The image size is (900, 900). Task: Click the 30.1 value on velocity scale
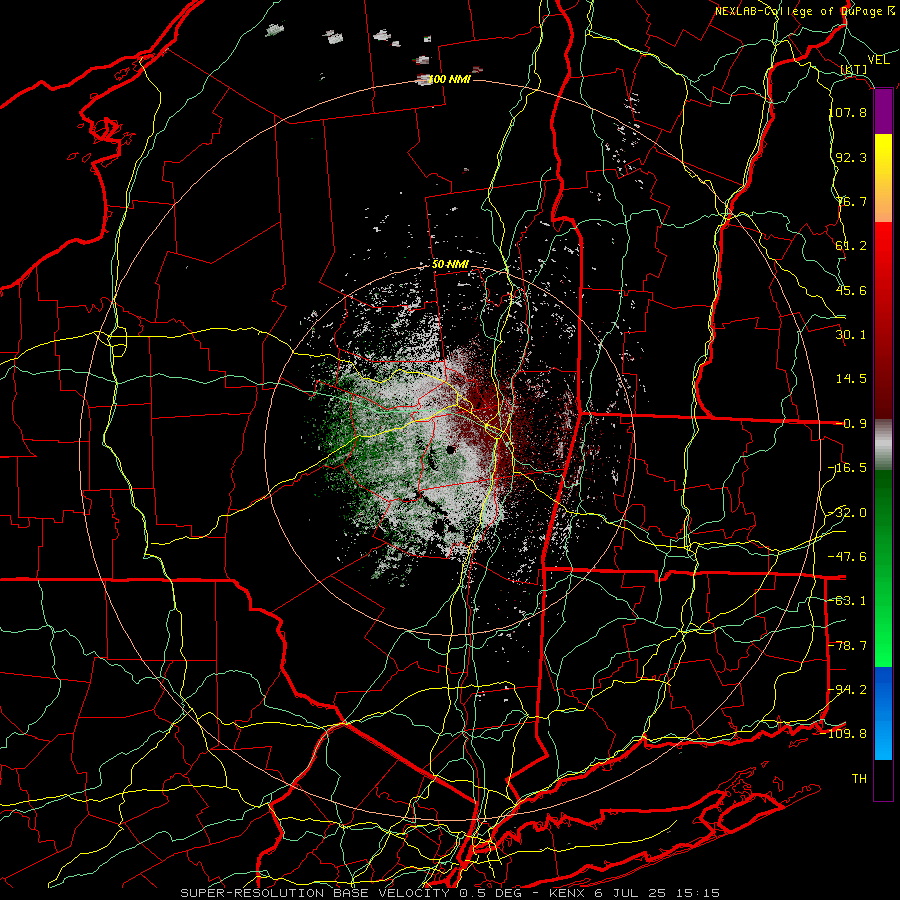[x=851, y=335]
